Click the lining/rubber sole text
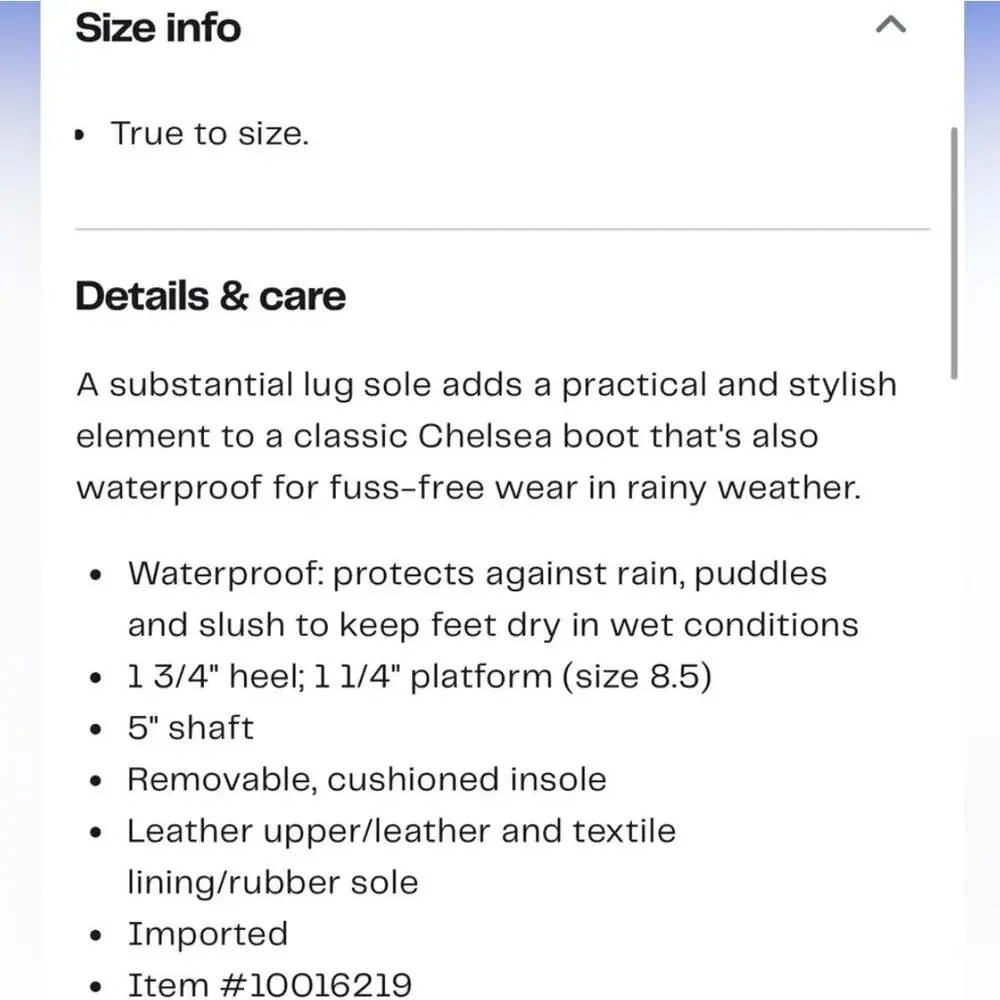Screen dimensions: 1000x1000 (273, 883)
